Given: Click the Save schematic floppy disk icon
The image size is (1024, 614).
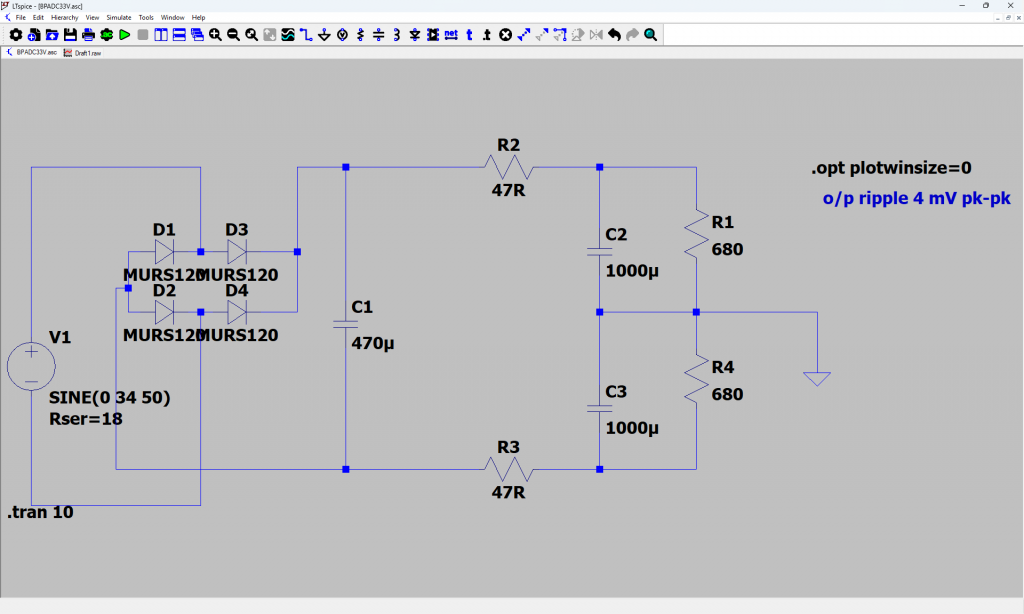Looking at the screenshot, I should [x=70, y=35].
